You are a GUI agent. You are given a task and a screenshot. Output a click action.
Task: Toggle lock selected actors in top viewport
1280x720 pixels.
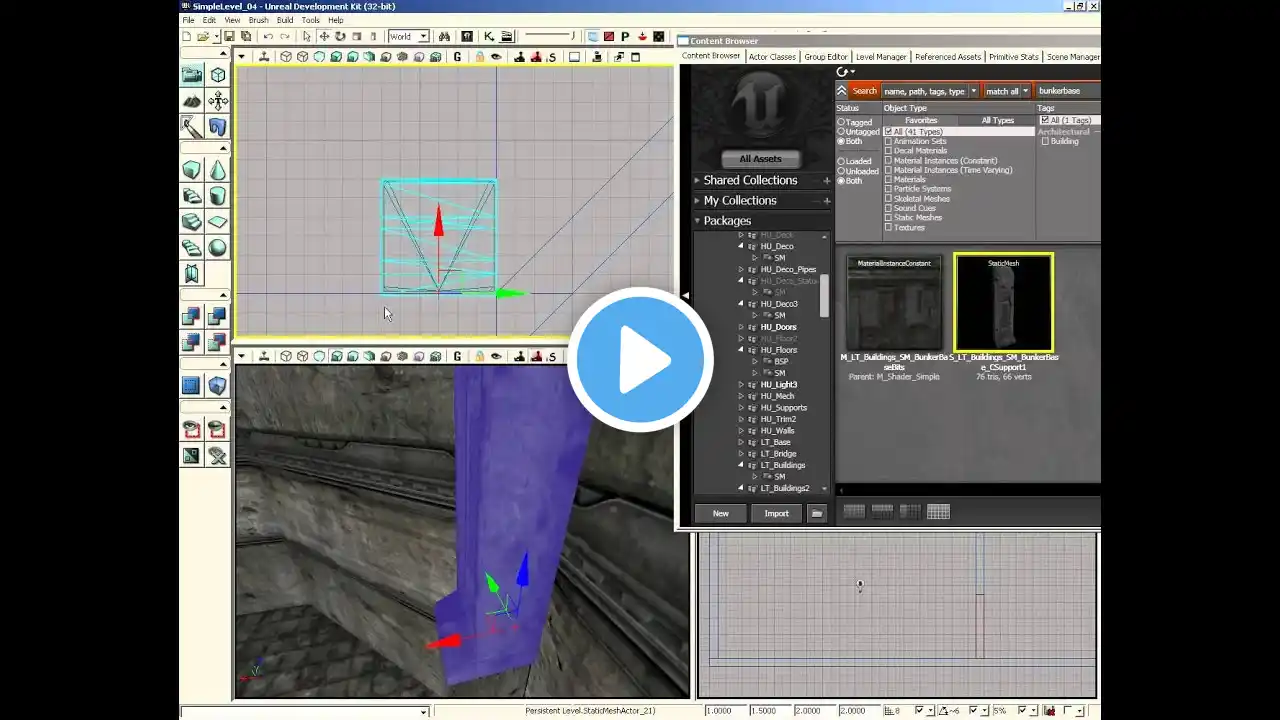point(480,57)
